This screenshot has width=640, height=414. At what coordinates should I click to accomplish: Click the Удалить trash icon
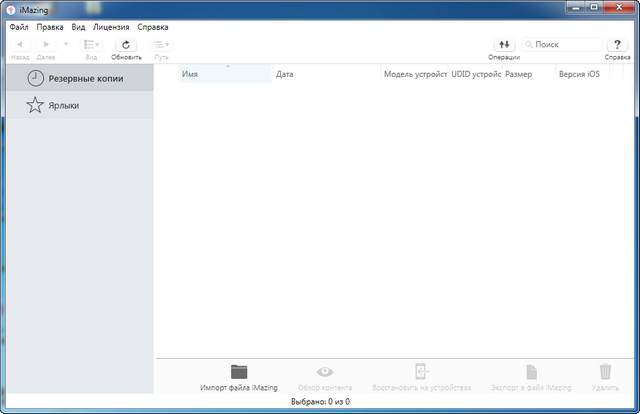coord(604,372)
